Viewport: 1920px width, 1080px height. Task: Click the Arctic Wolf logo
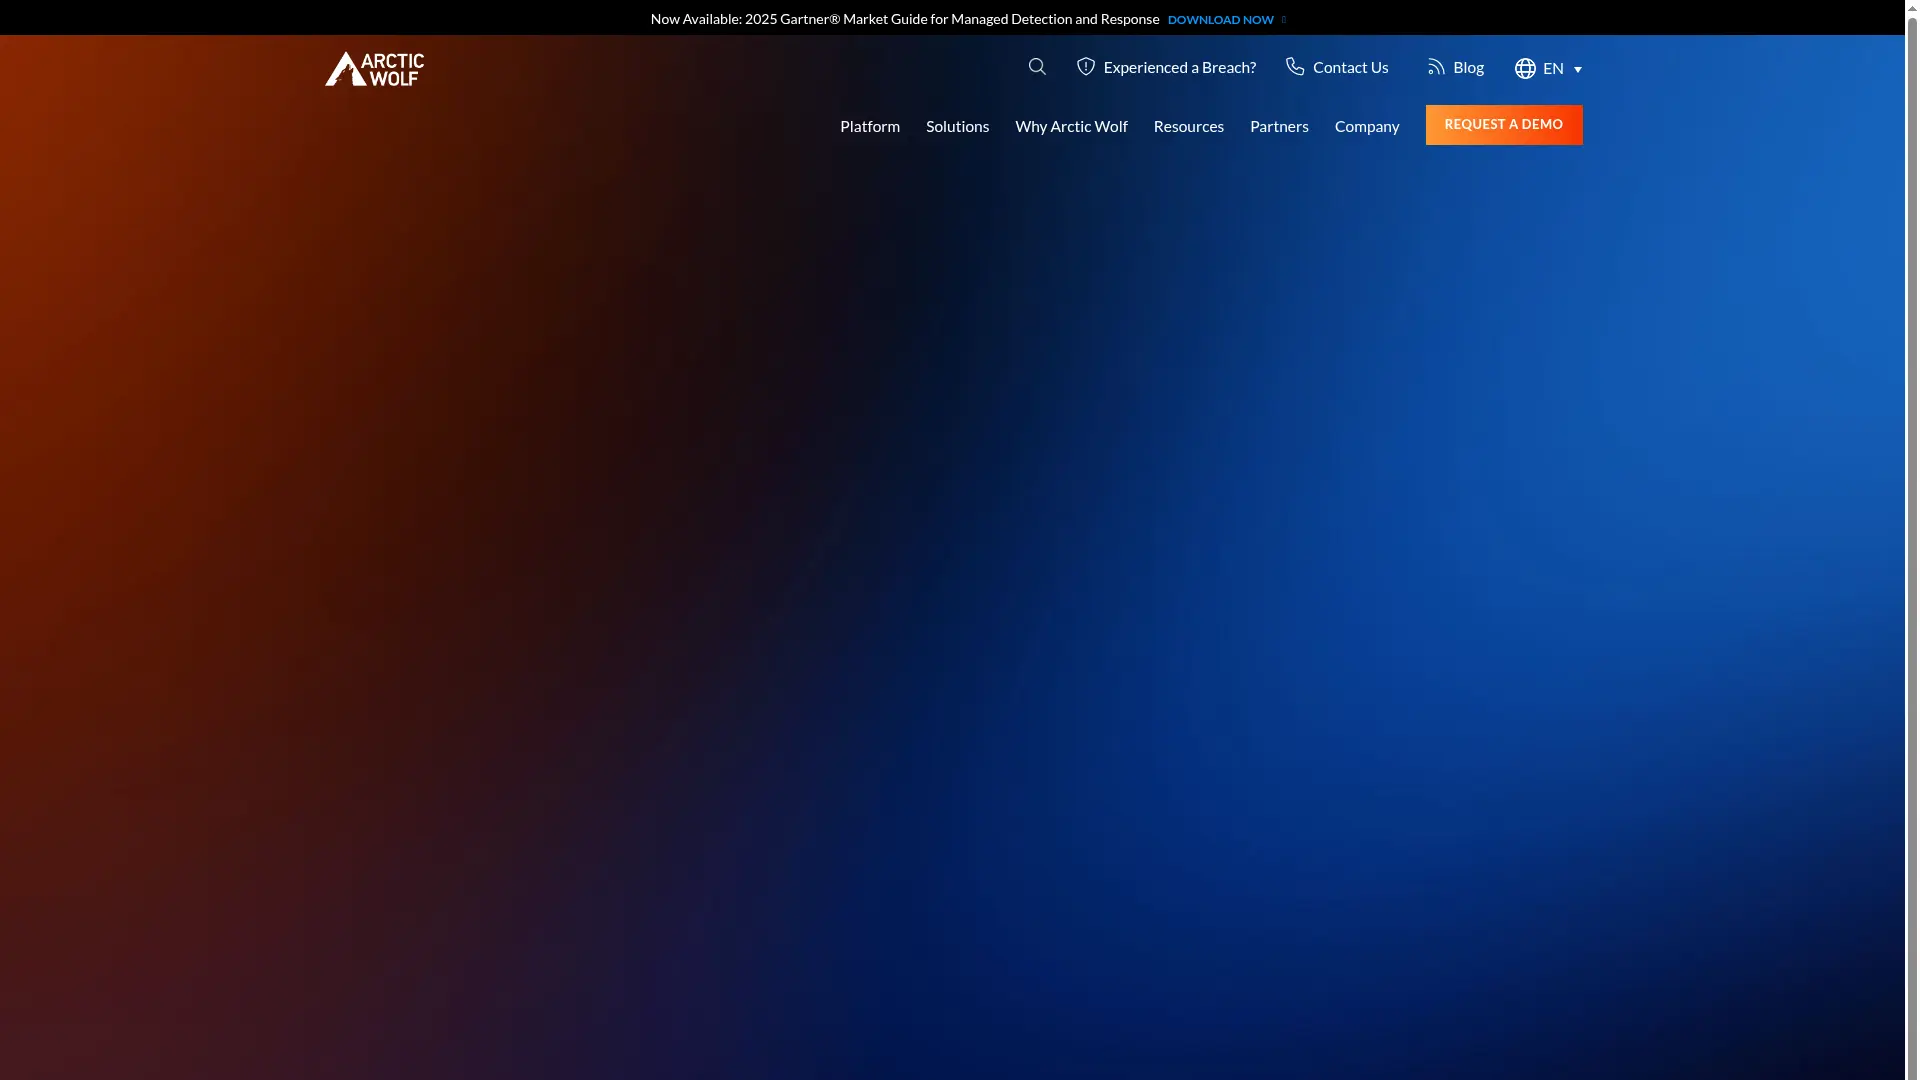(374, 68)
